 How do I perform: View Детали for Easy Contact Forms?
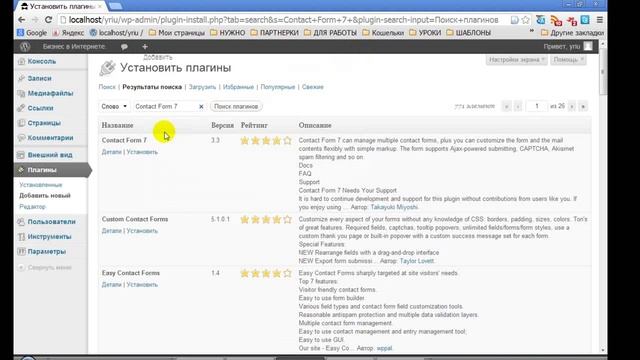[x=111, y=284]
